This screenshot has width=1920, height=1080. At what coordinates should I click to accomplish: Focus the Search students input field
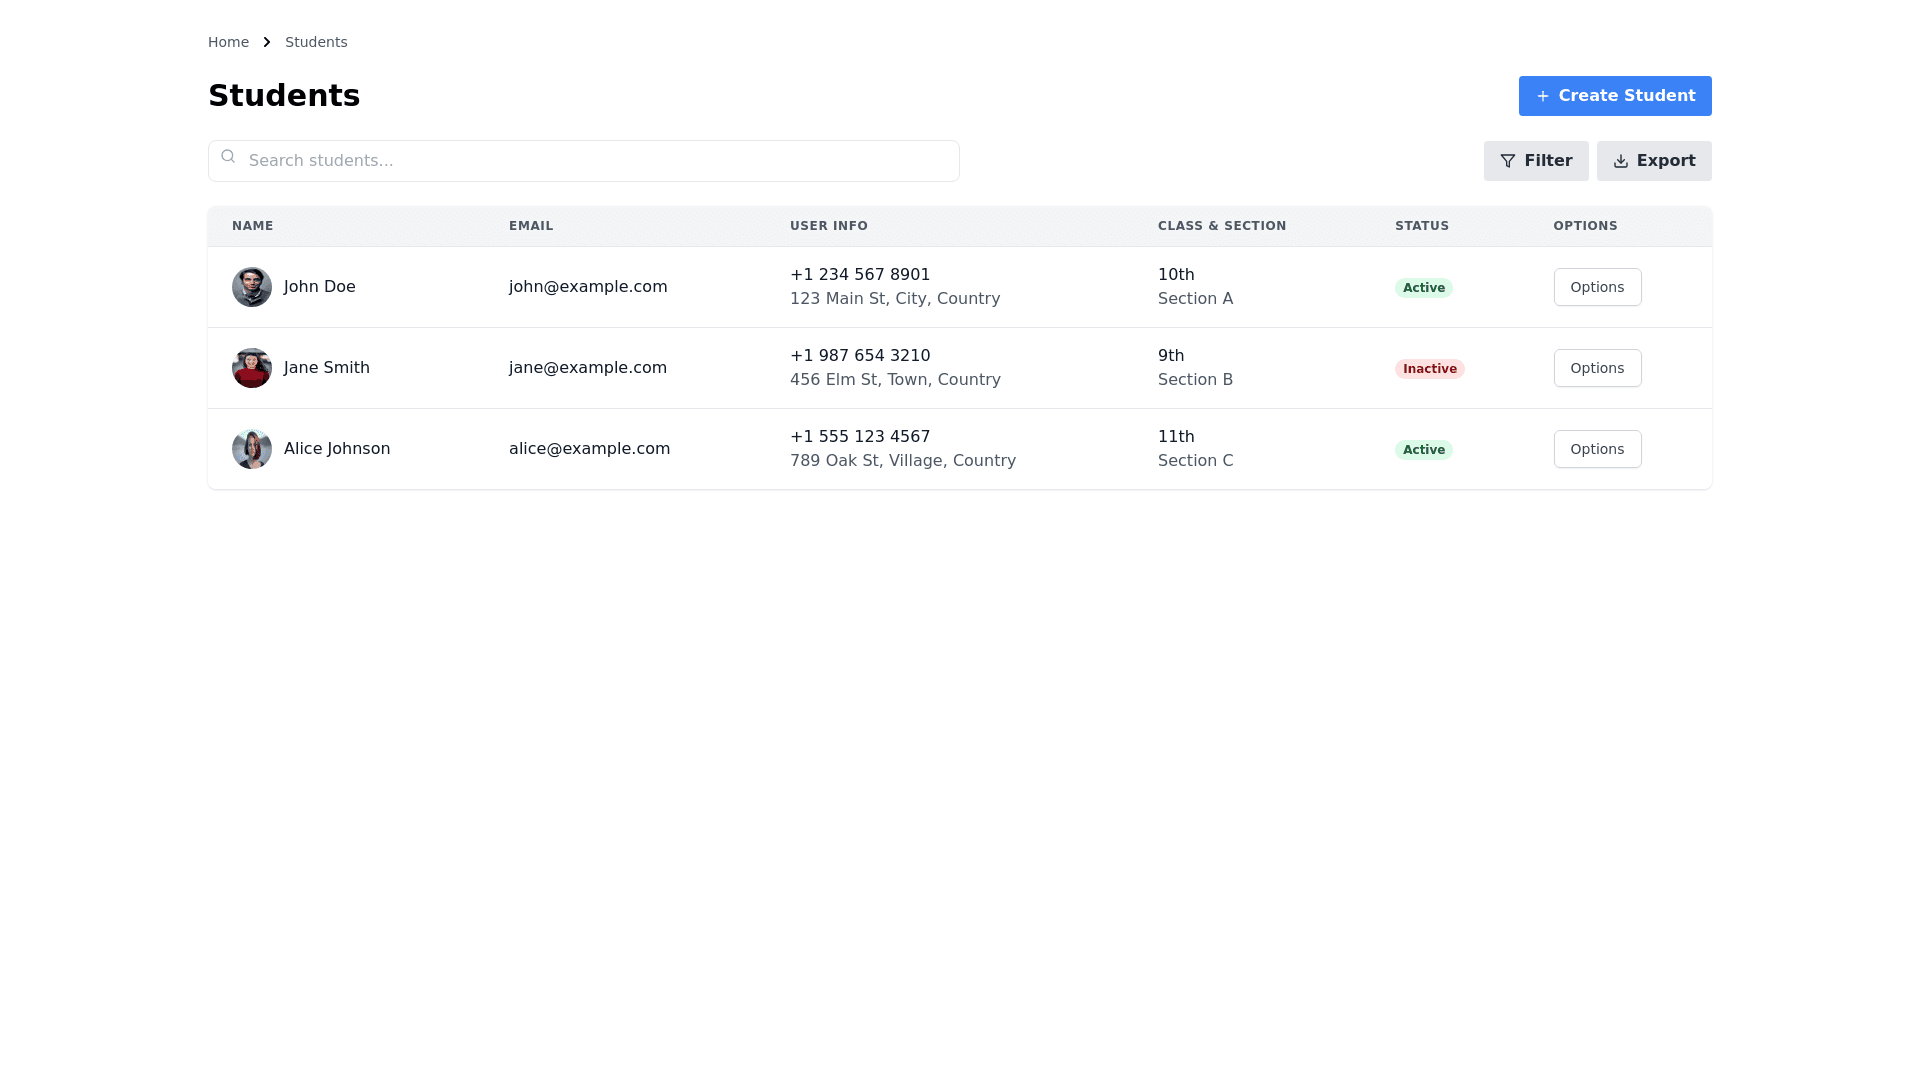[x=600, y=161]
